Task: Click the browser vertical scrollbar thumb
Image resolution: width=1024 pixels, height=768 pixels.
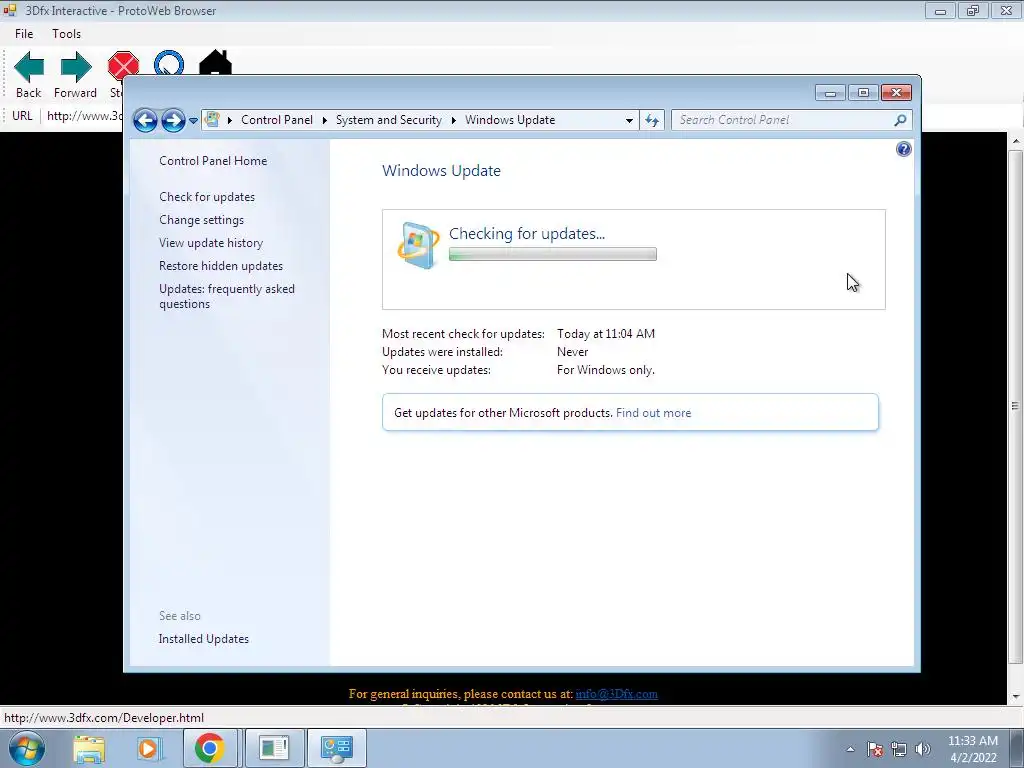Action: click(x=1015, y=406)
